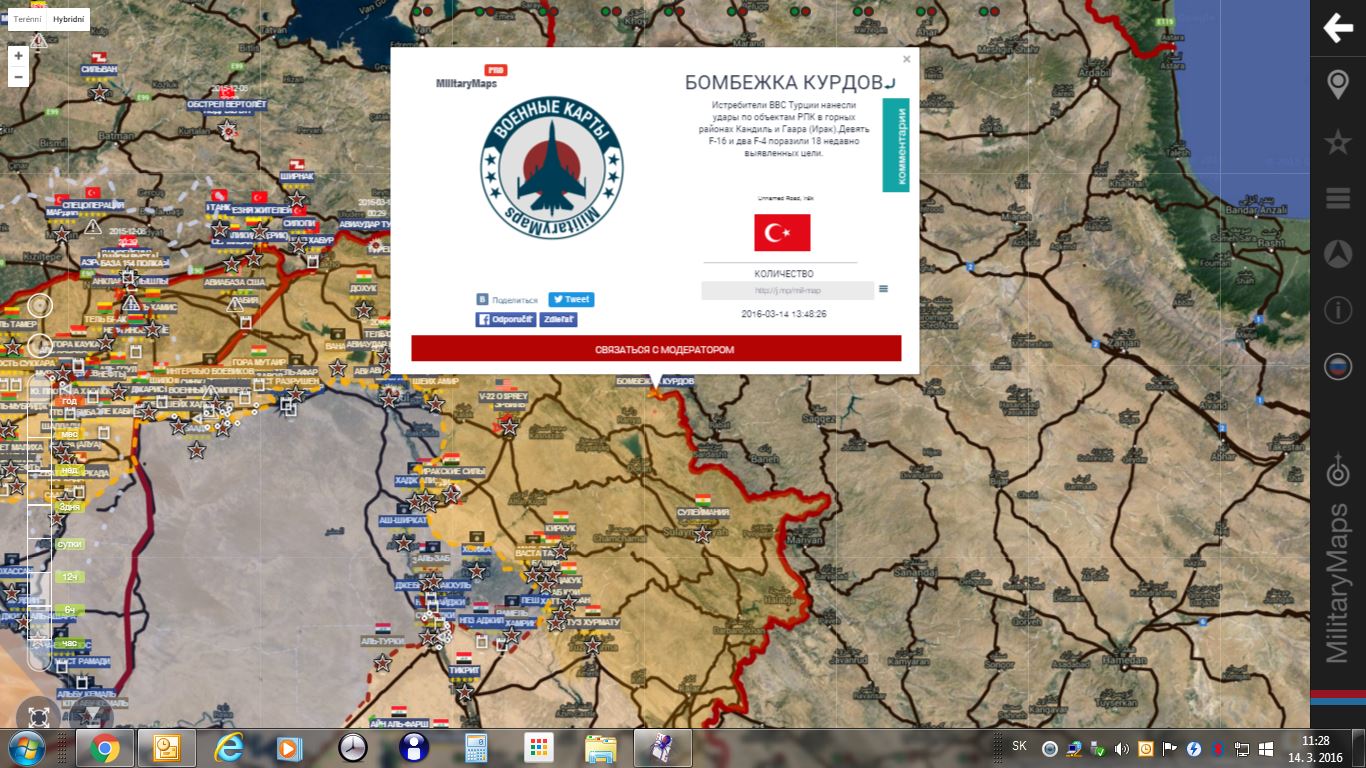Viewport: 1366px width, 768px height.
Task: Open the location pin sidebar icon
Action: click(x=1338, y=85)
